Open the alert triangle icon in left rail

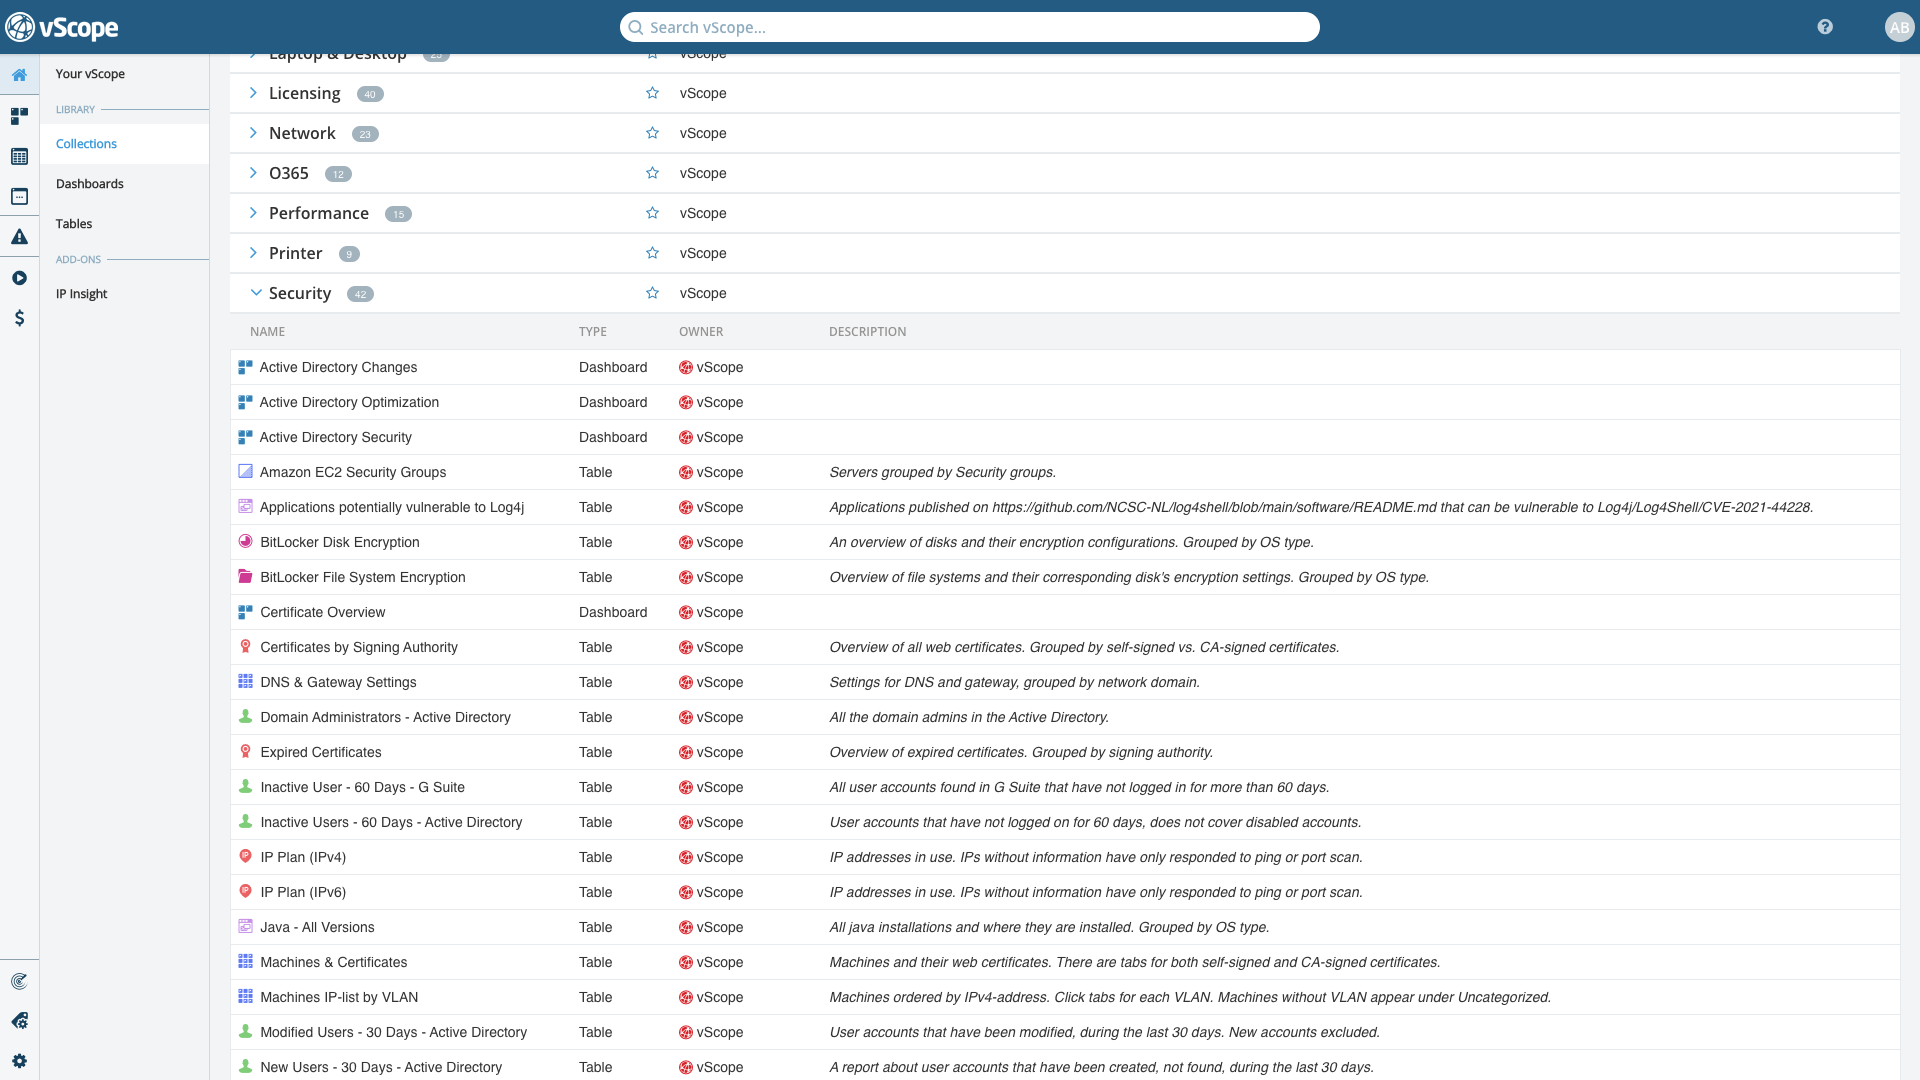(19, 237)
